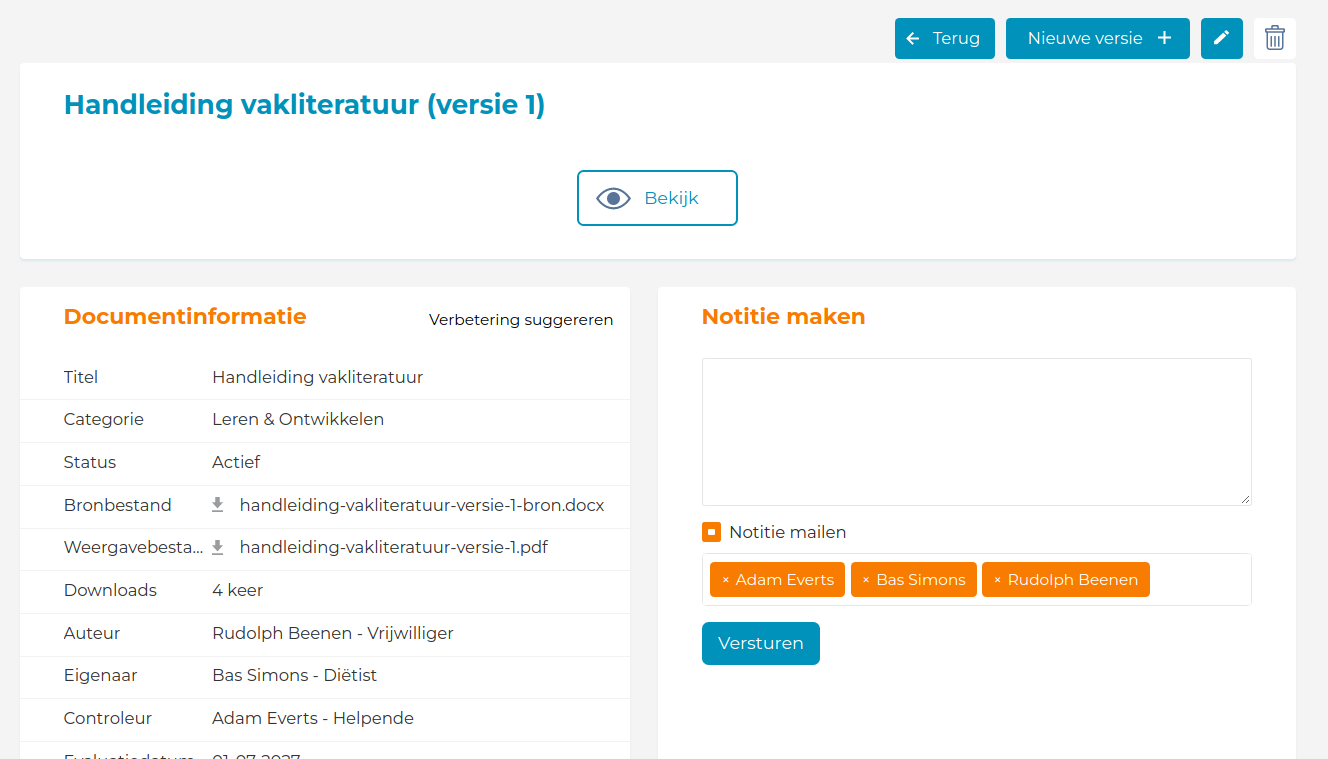Go back with the Terug button
This screenshot has width=1328, height=759.
(944, 38)
